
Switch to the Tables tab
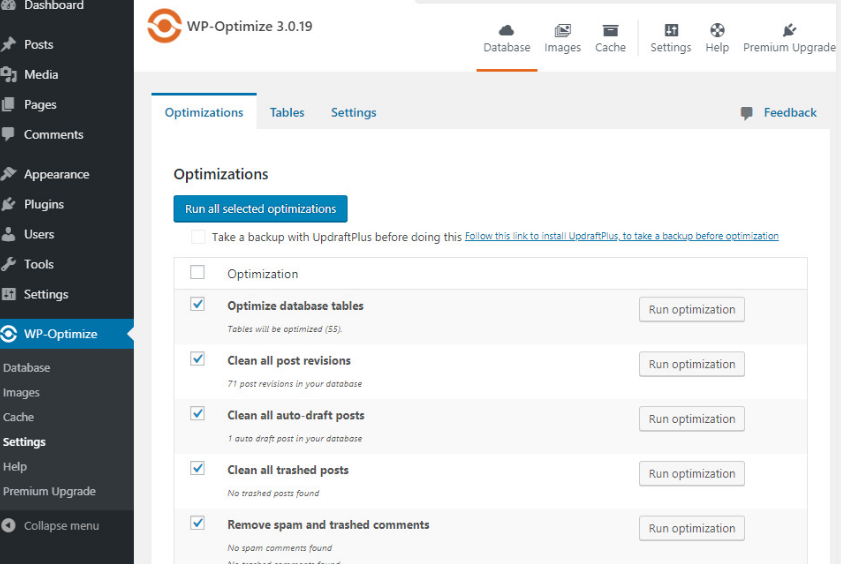(287, 112)
